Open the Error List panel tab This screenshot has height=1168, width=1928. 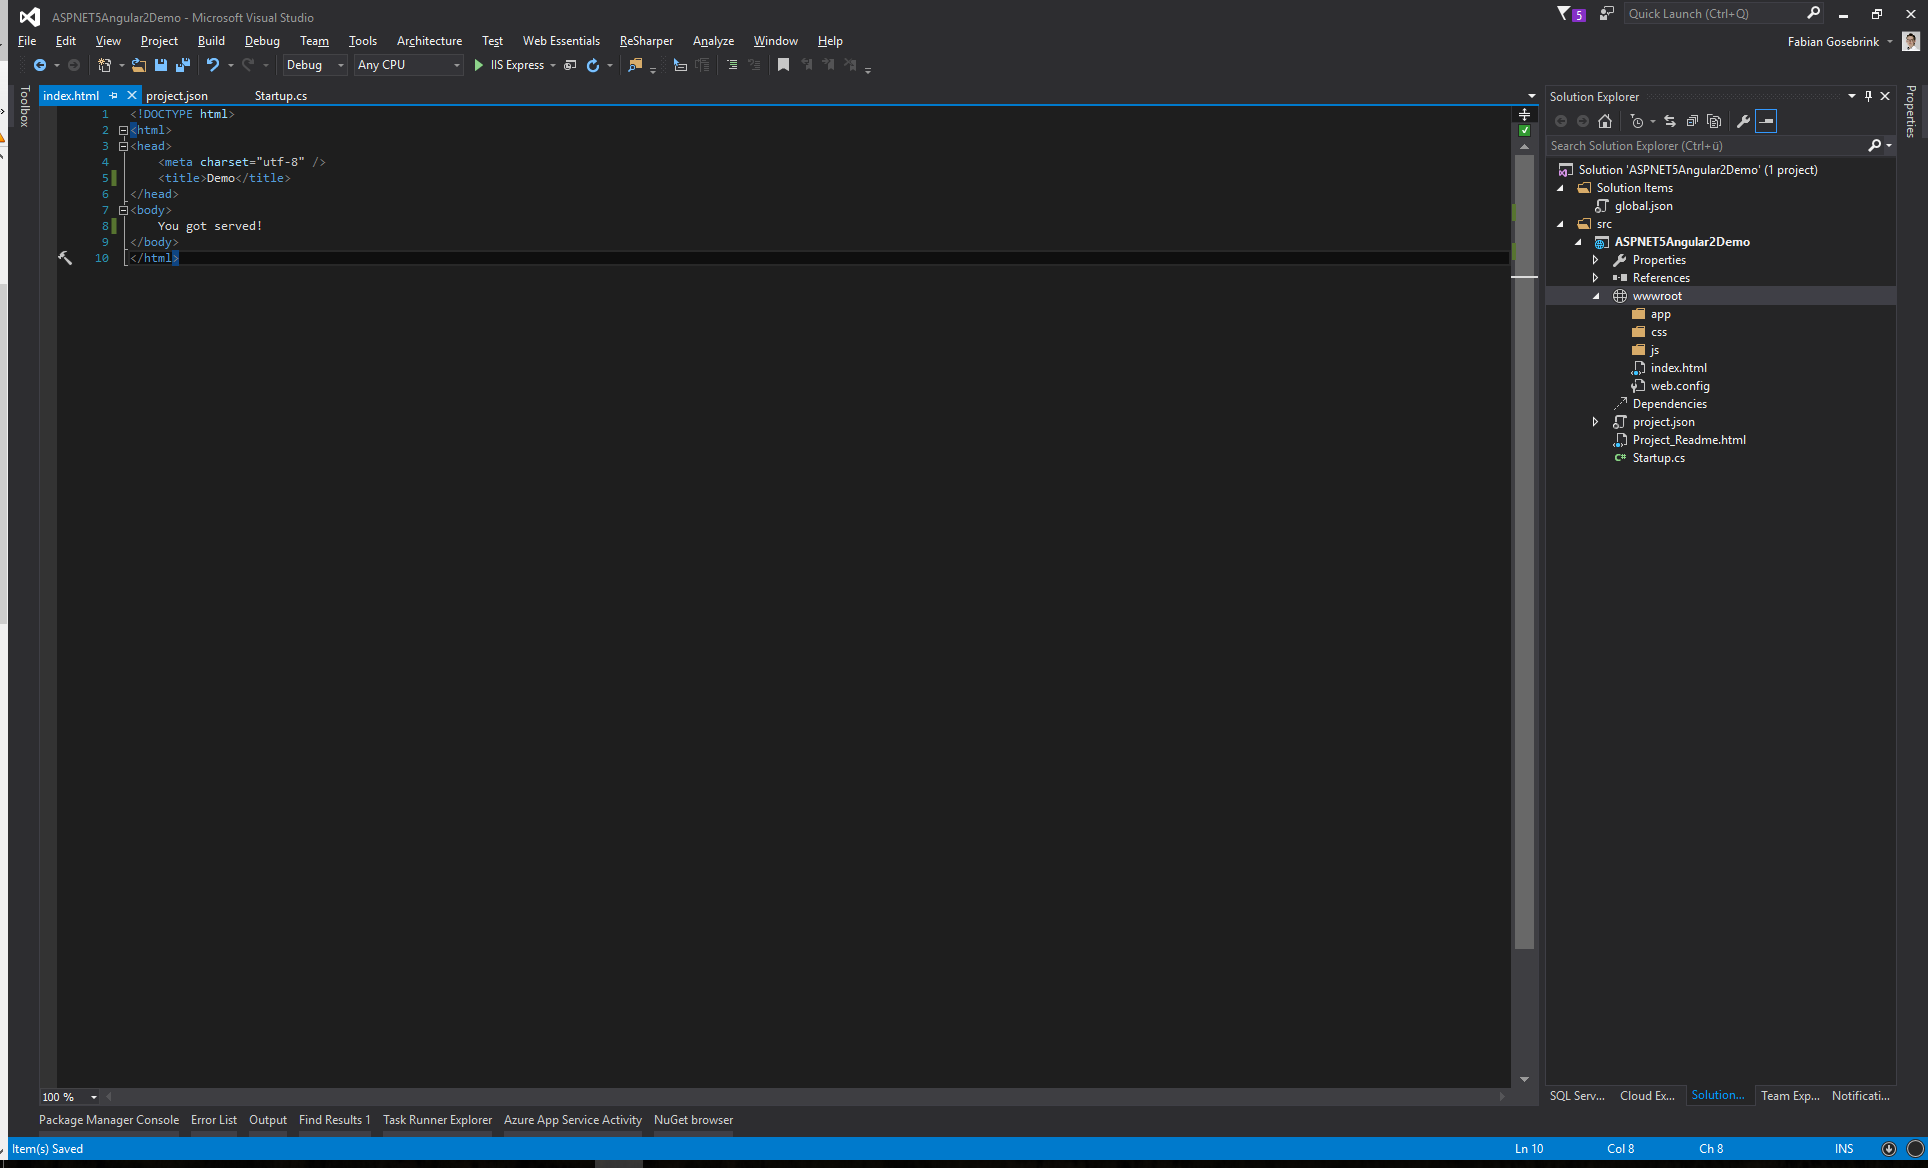pos(214,1120)
